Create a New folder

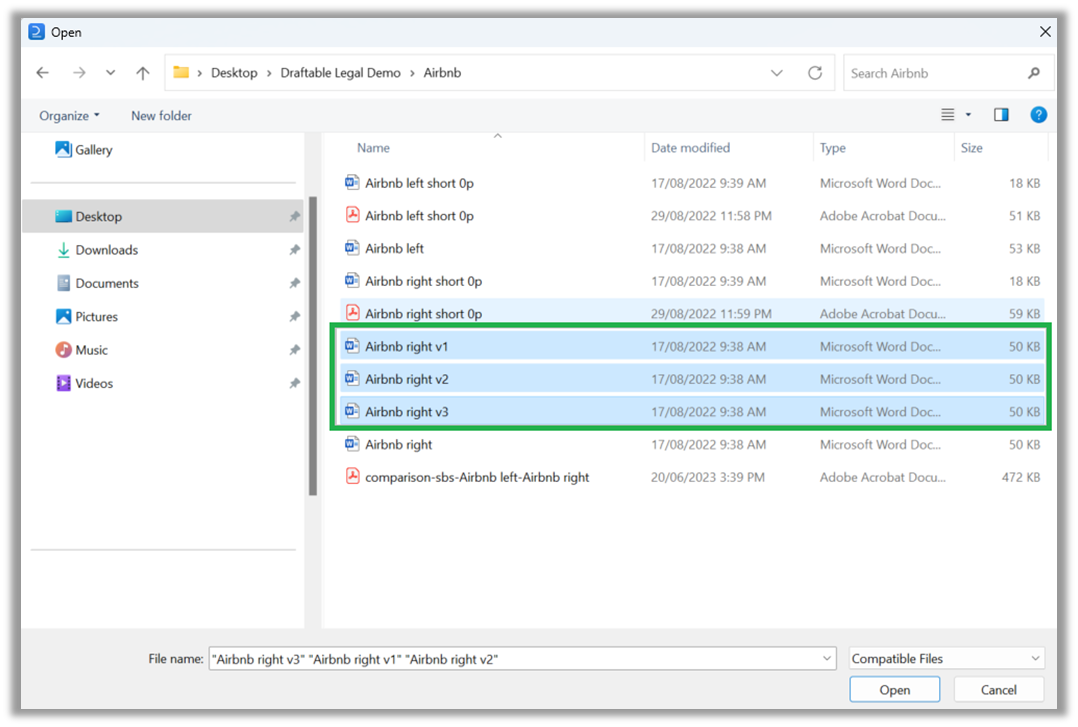pyautogui.click(x=162, y=116)
